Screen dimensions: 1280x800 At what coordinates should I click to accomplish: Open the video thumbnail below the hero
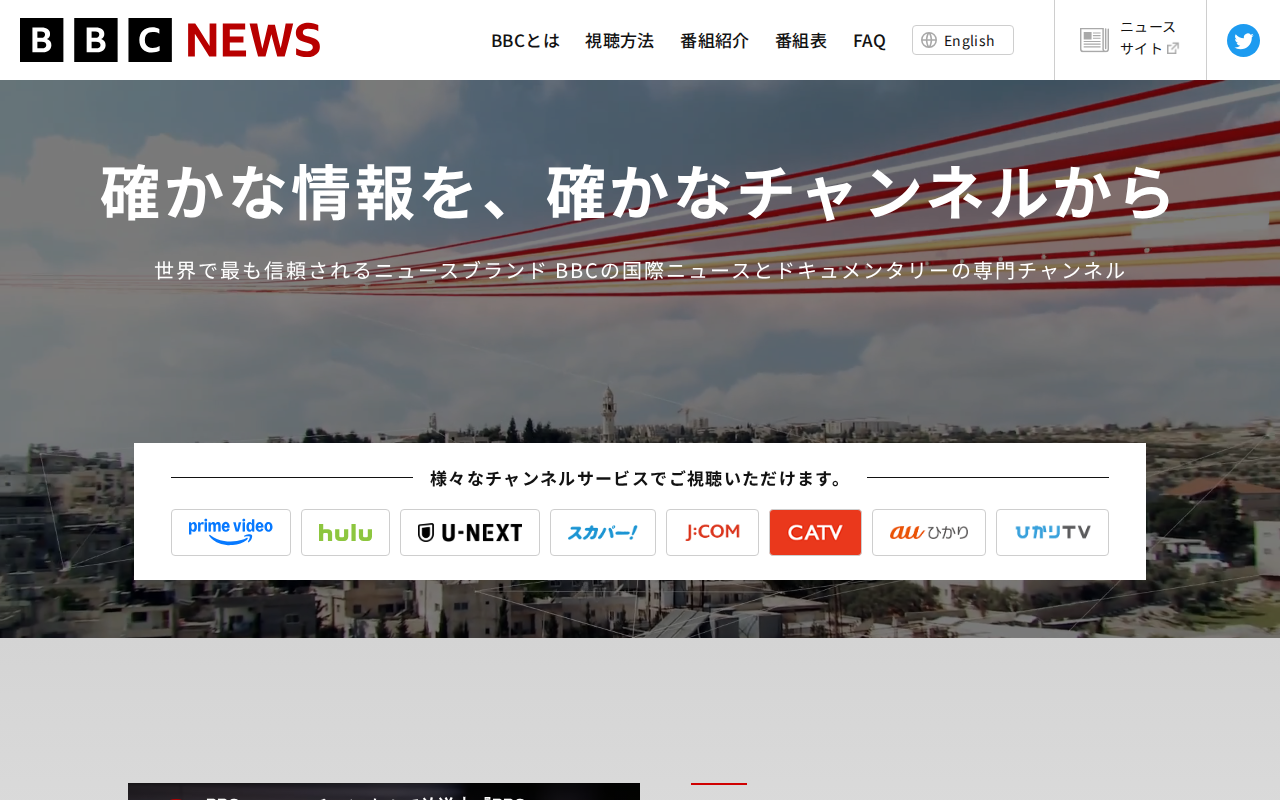[x=384, y=791]
